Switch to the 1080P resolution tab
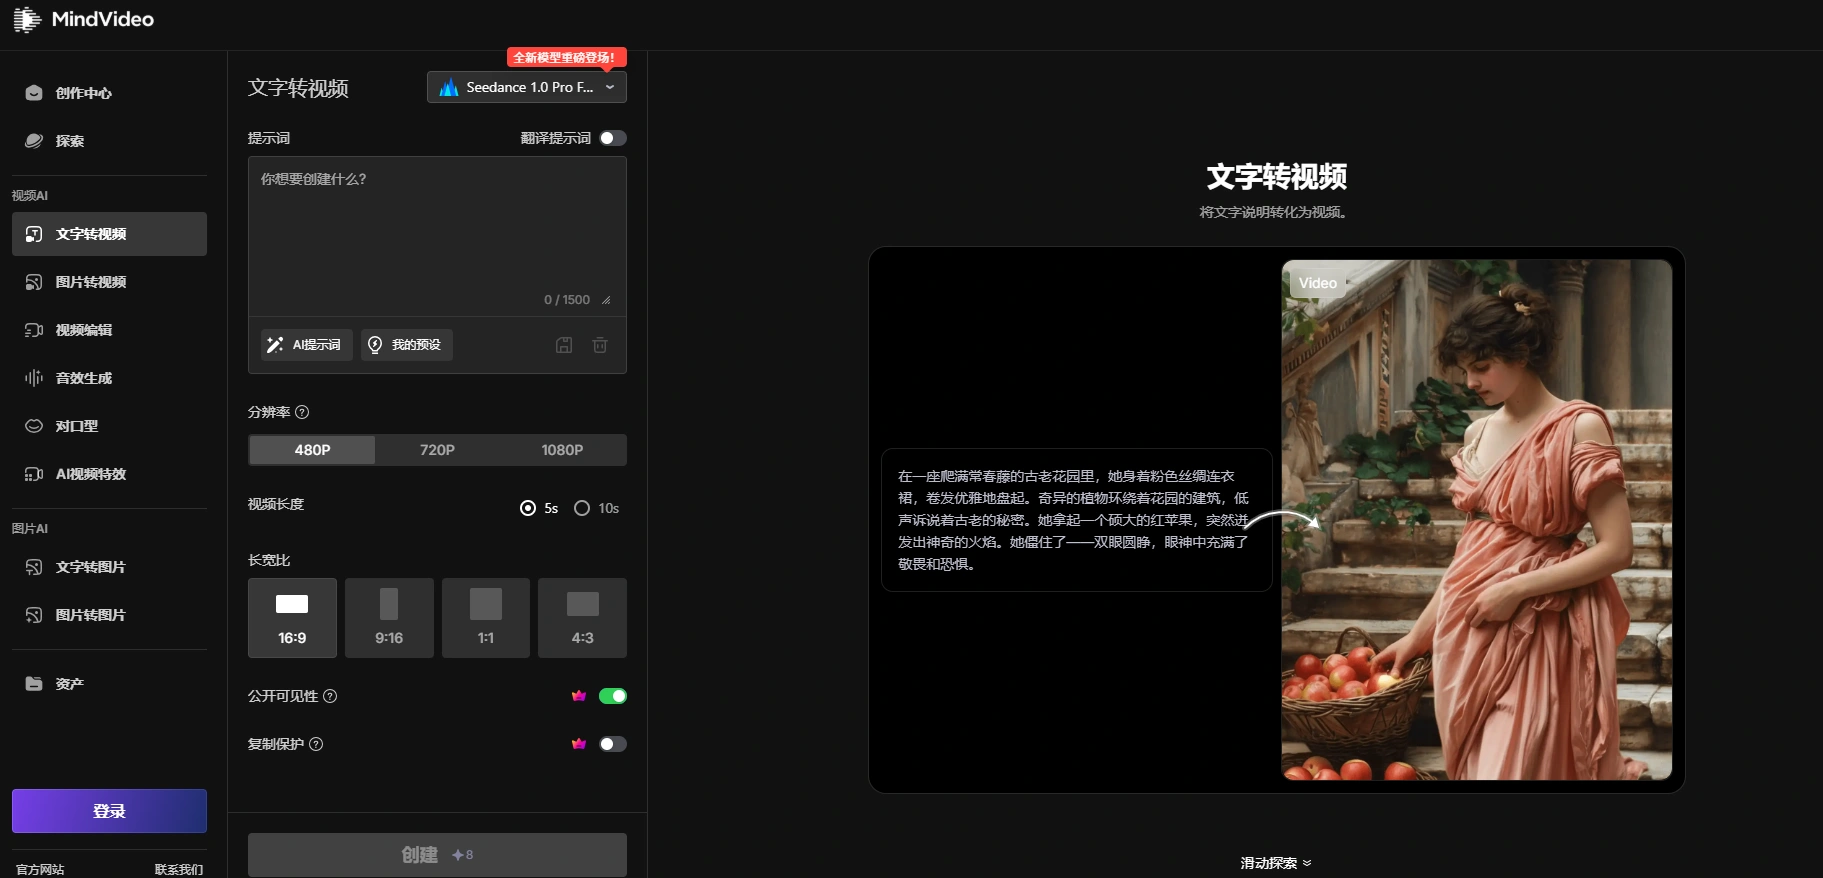 [562, 450]
